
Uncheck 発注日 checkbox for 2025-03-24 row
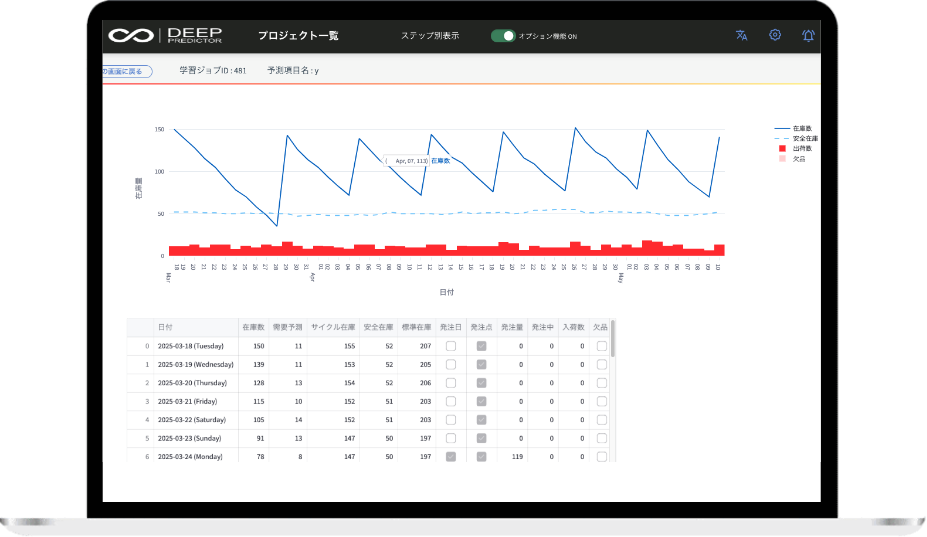click(x=451, y=456)
